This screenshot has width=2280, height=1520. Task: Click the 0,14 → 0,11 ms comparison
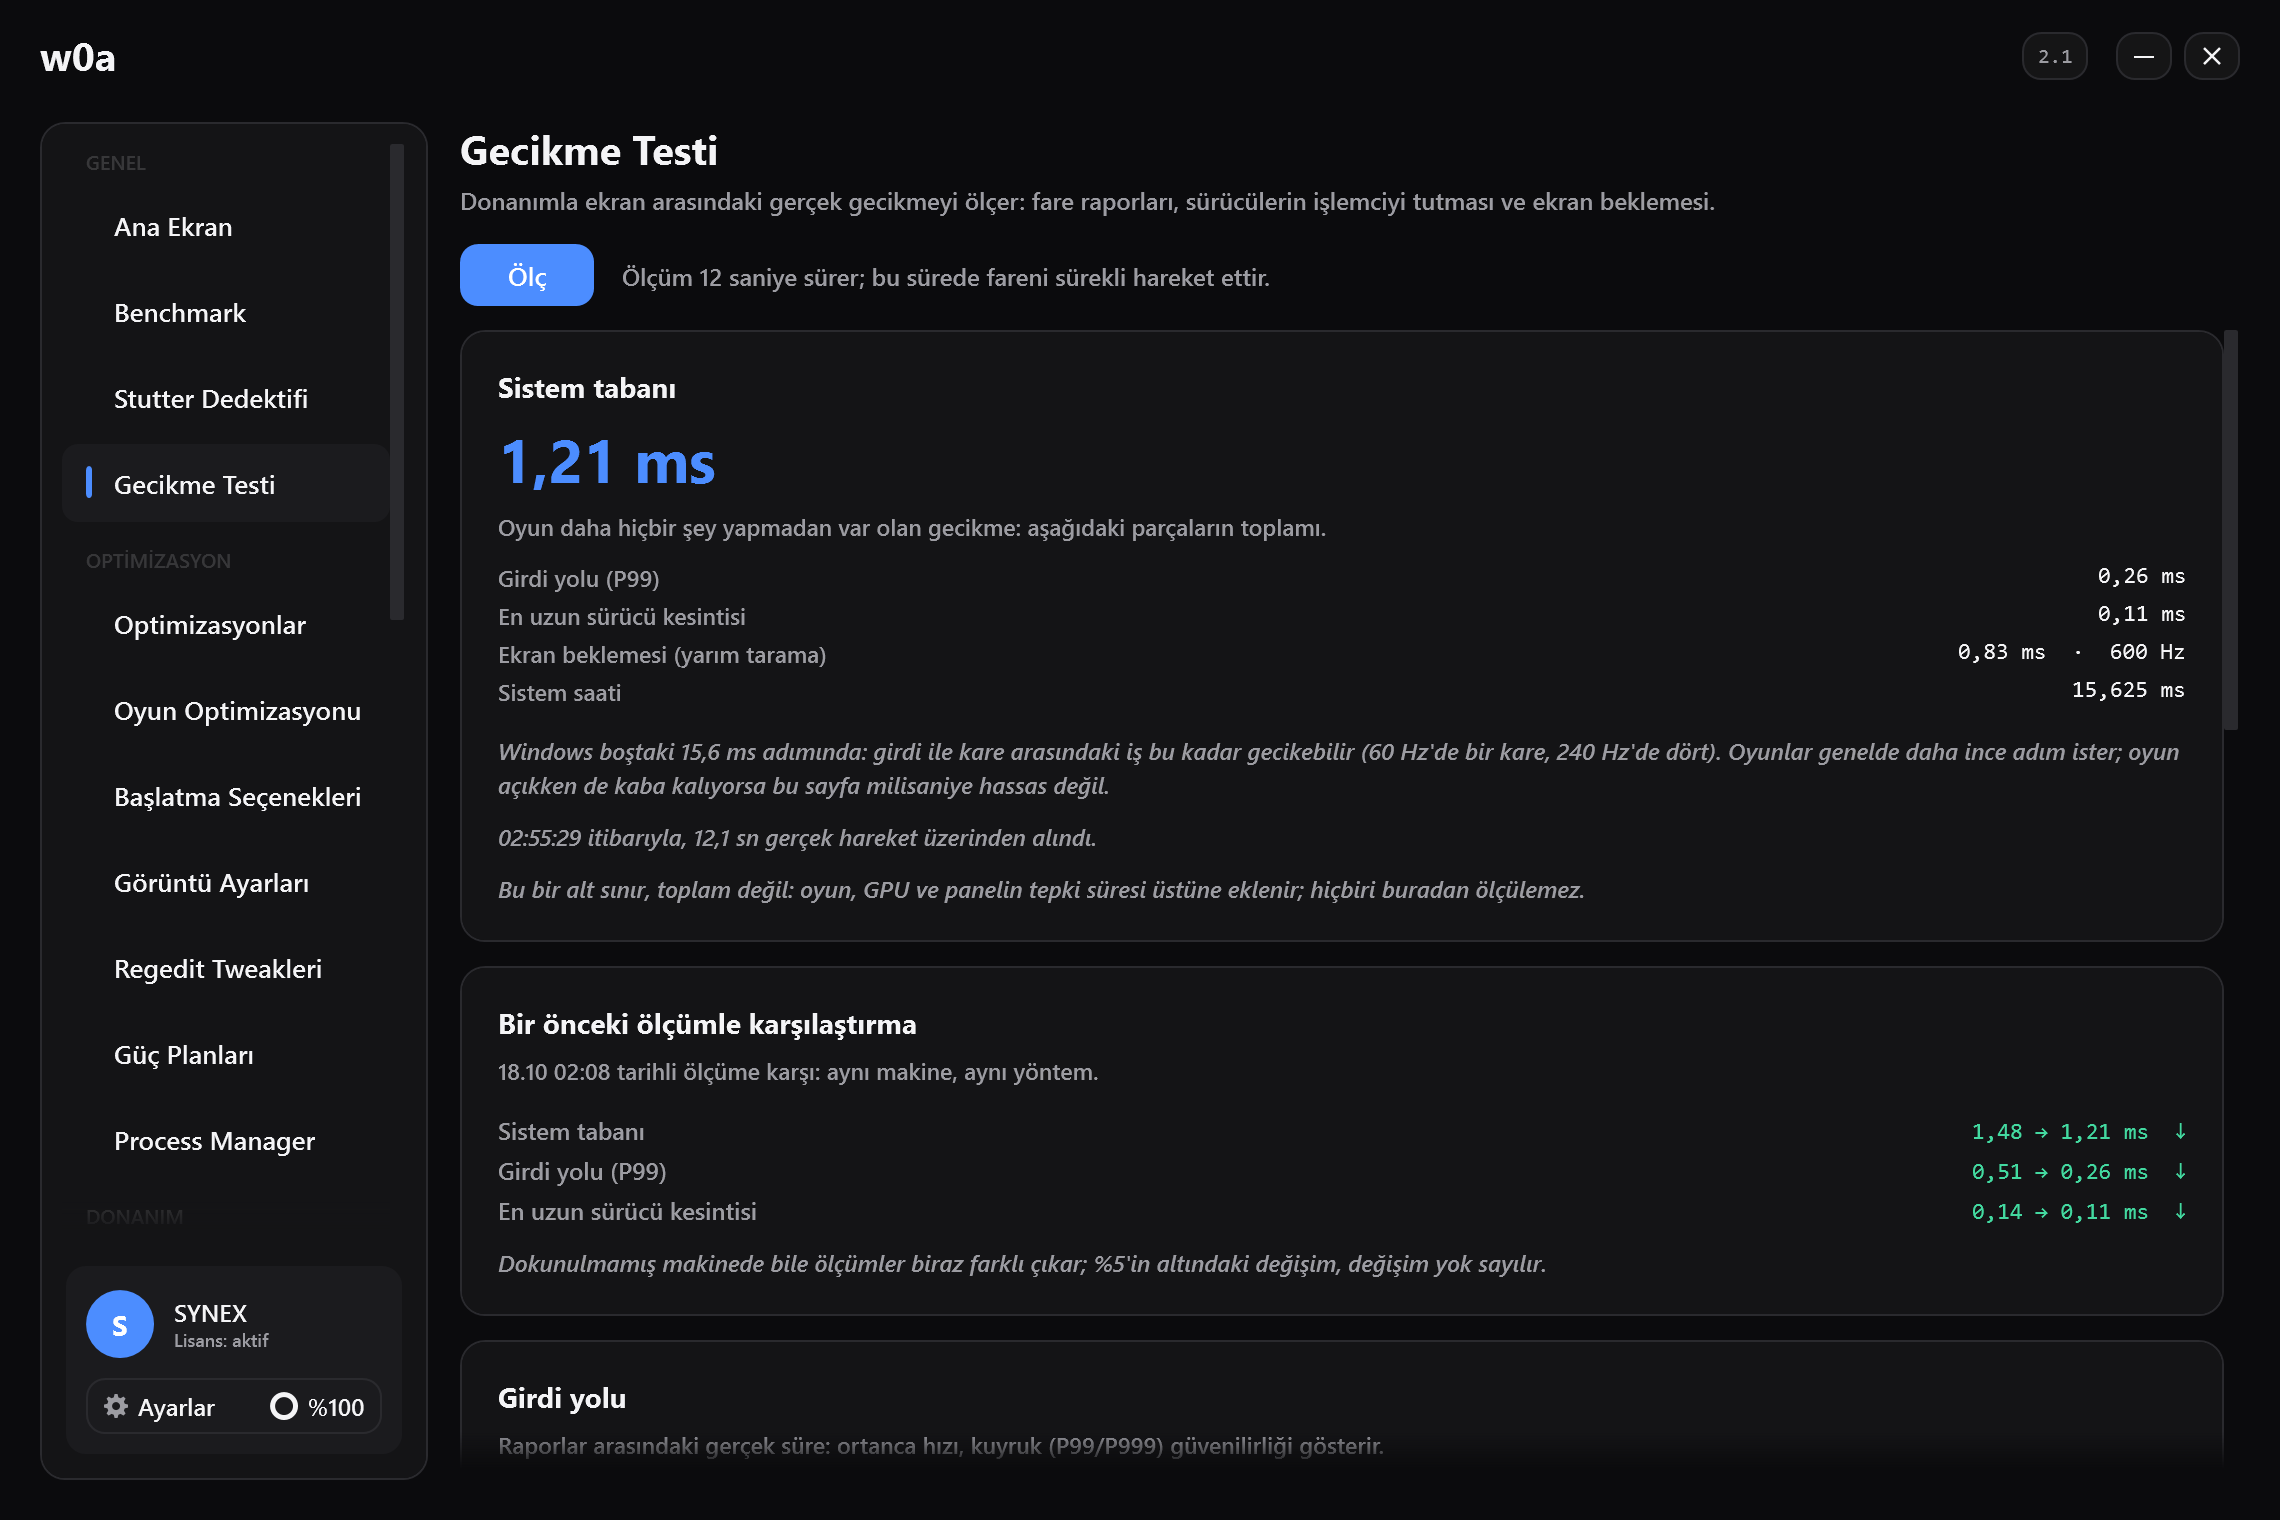pyautogui.click(x=2060, y=1212)
